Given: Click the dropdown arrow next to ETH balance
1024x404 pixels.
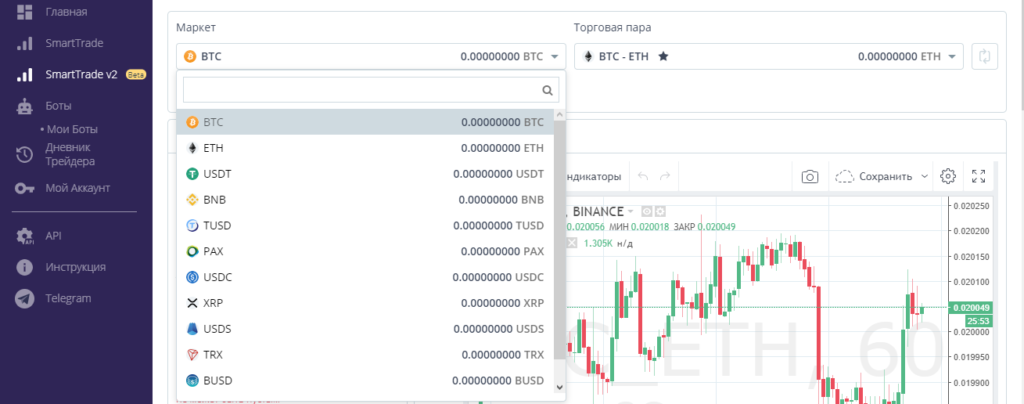Looking at the screenshot, I should (x=952, y=57).
